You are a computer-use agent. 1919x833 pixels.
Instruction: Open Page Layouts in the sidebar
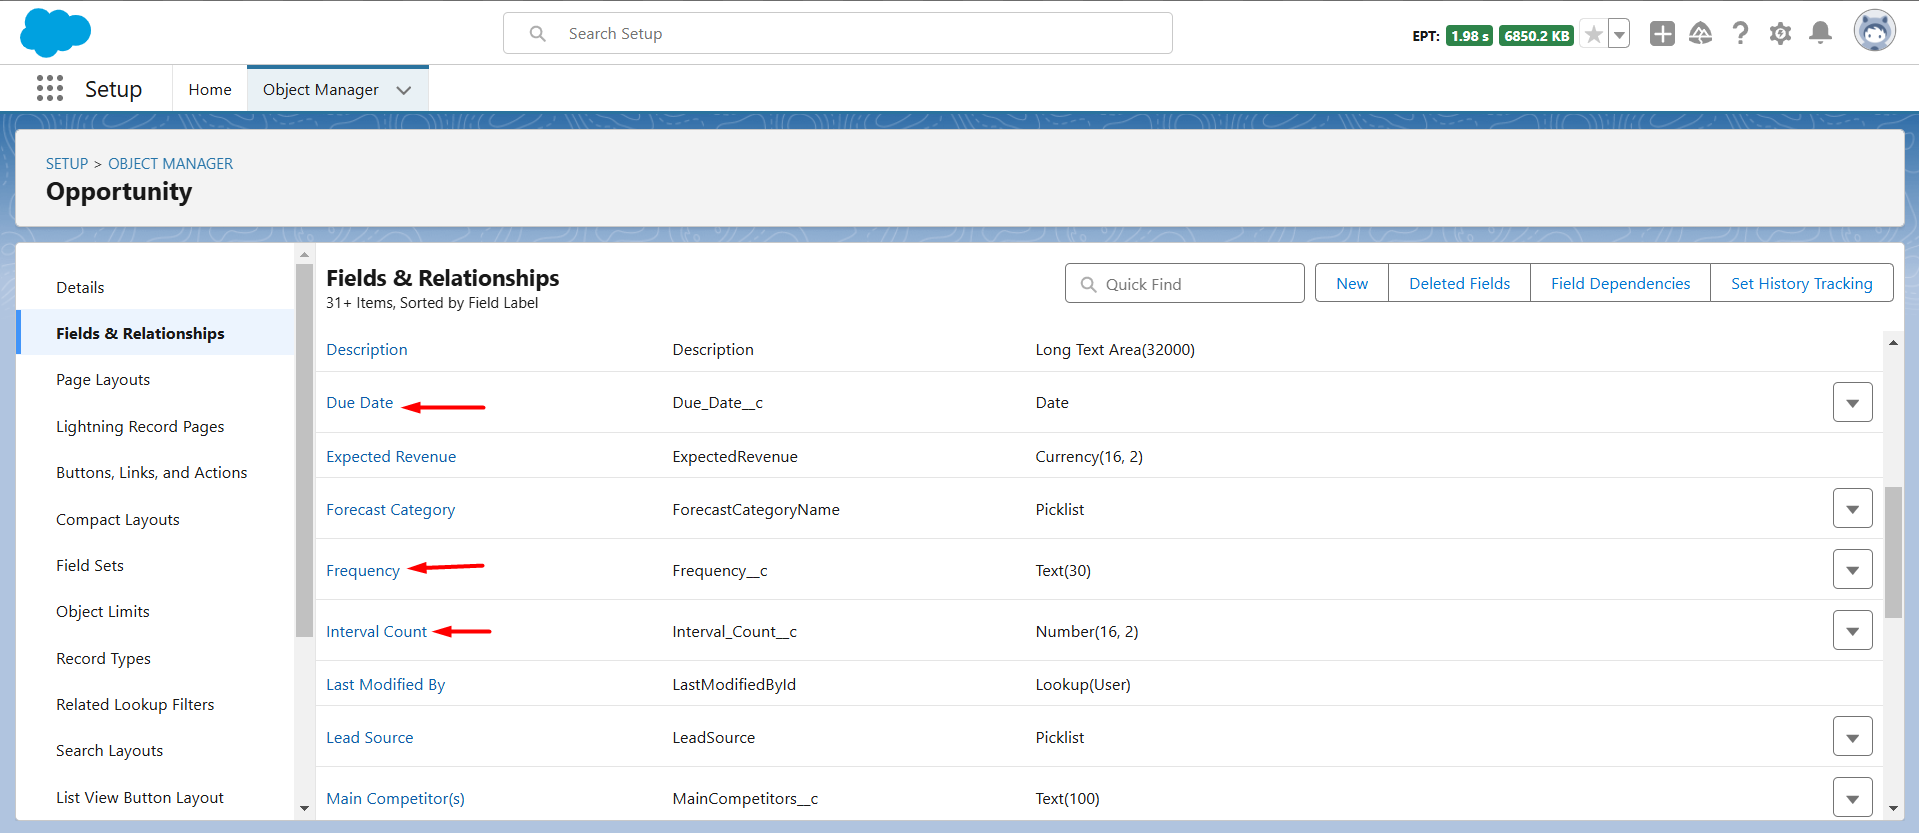[103, 380]
